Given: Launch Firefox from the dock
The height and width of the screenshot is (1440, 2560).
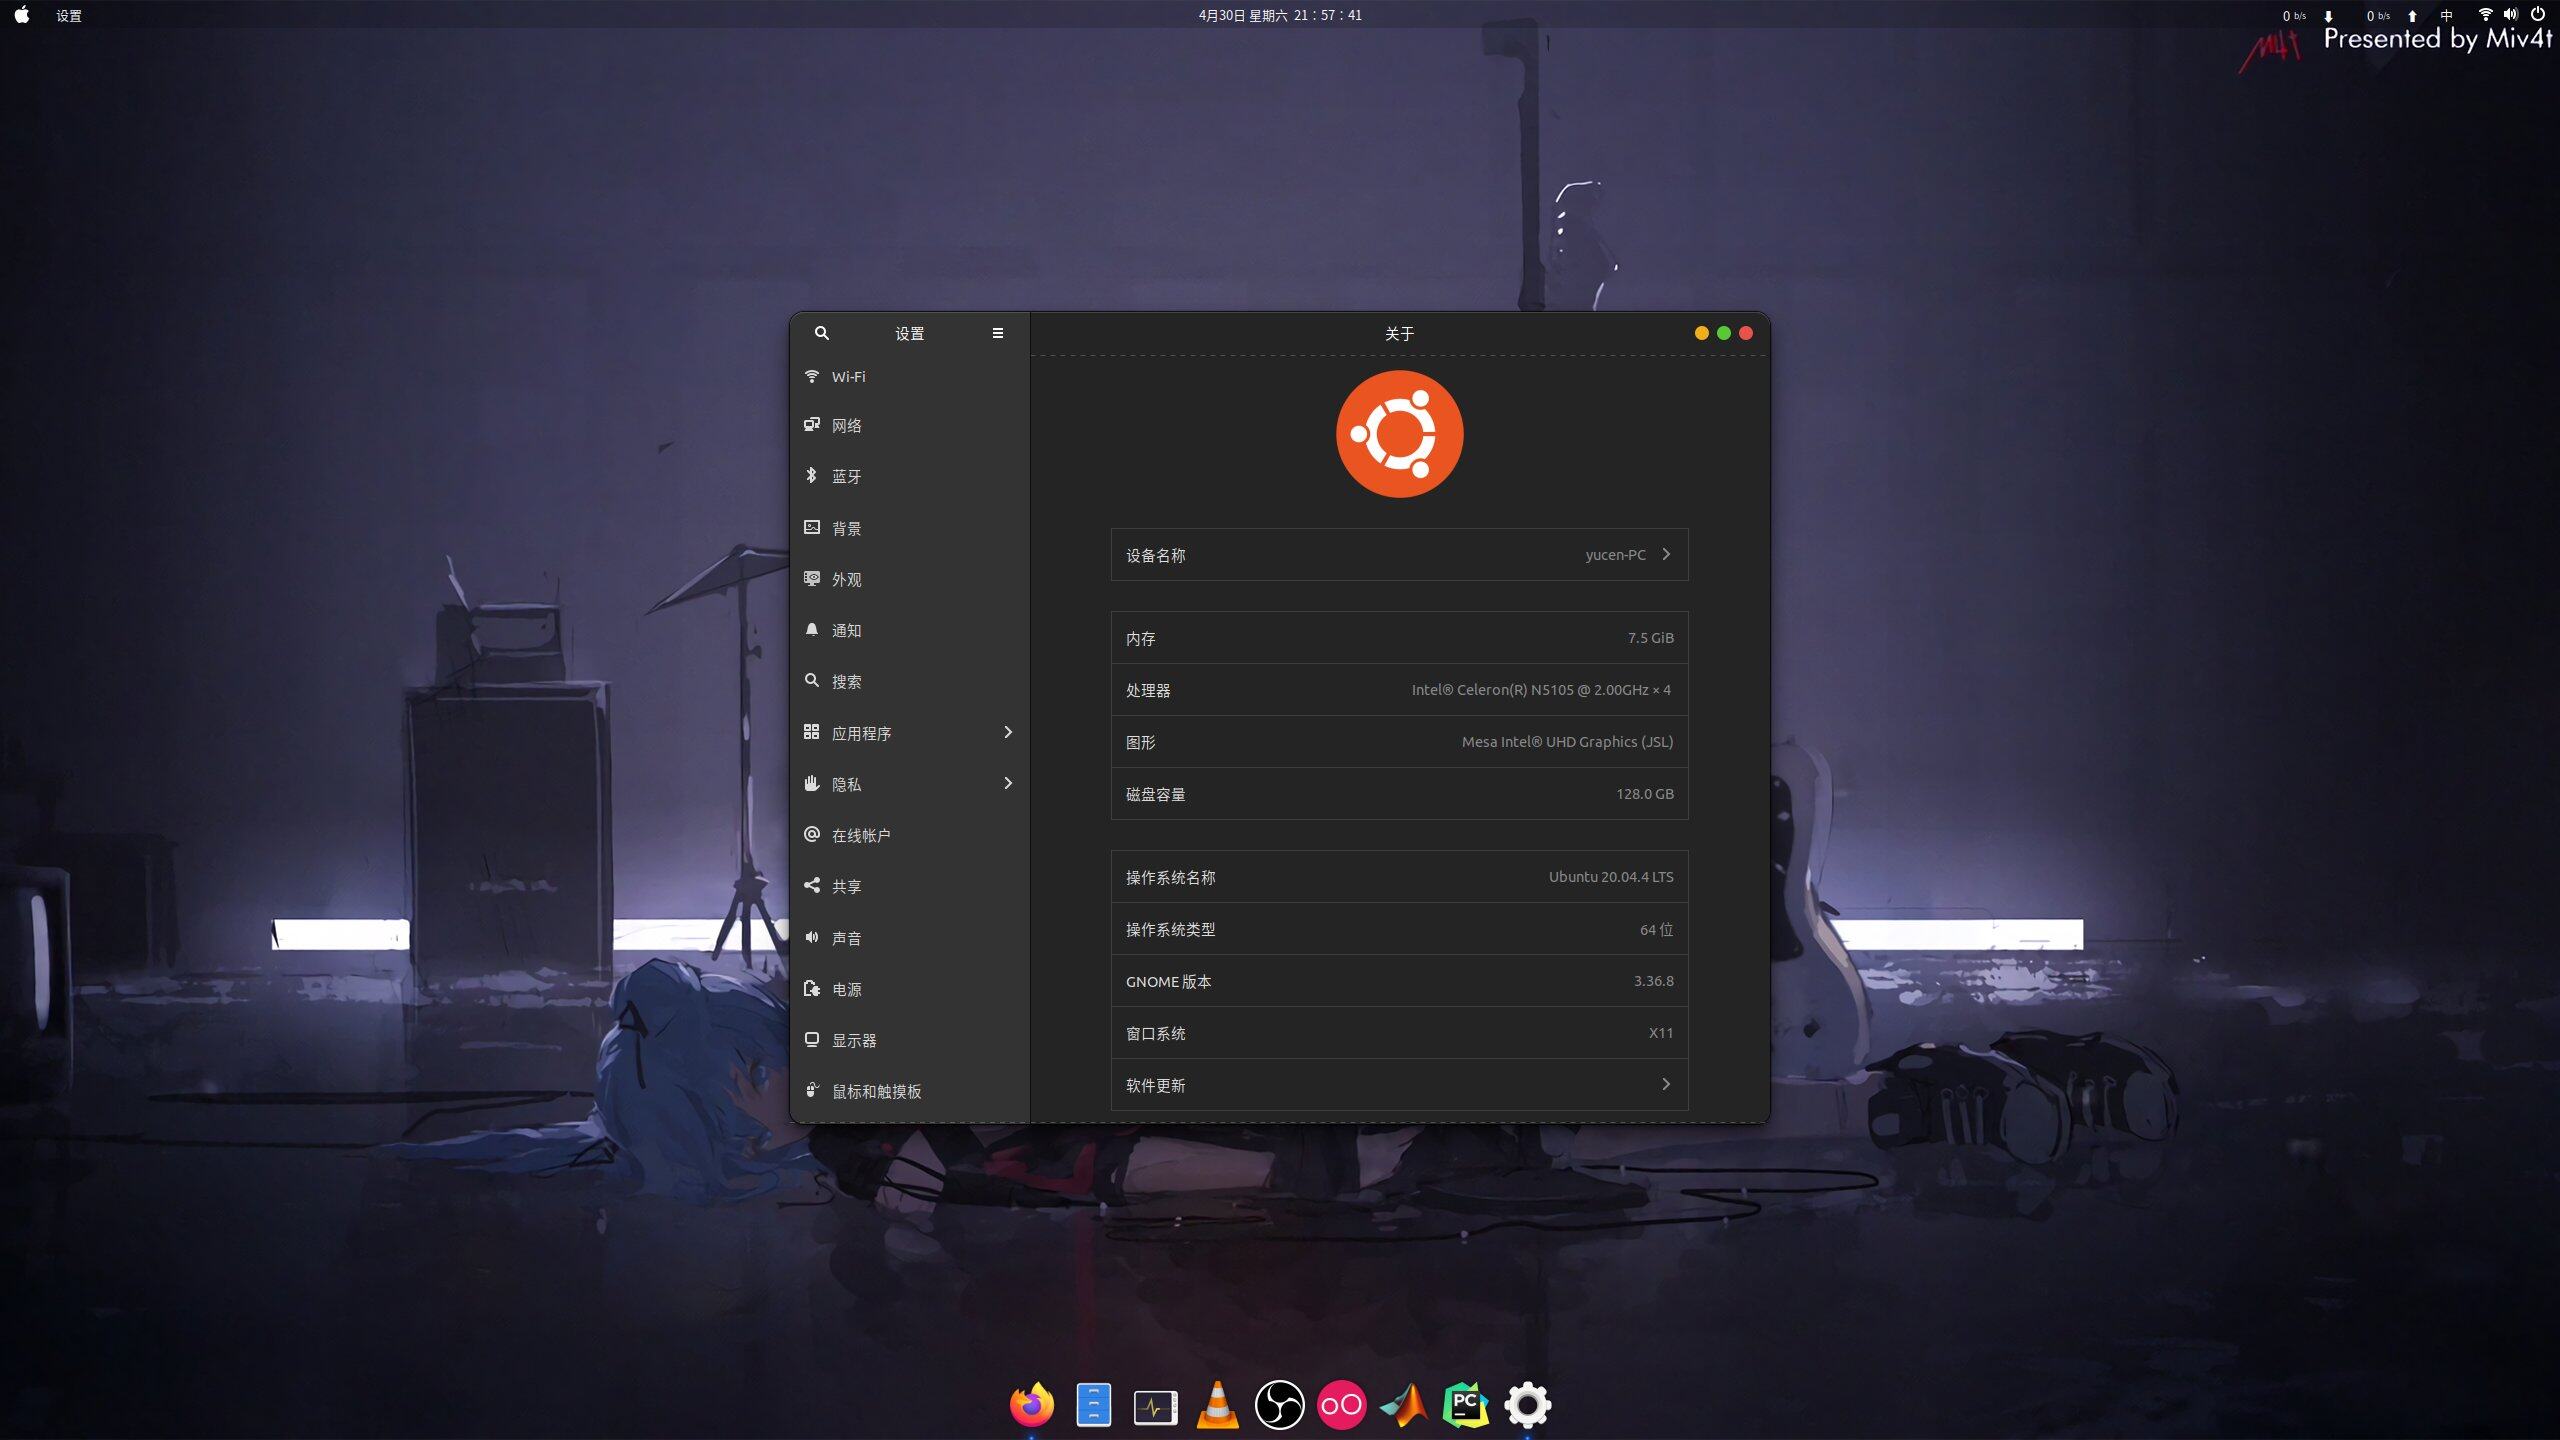Looking at the screenshot, I should (1032, 1405).
